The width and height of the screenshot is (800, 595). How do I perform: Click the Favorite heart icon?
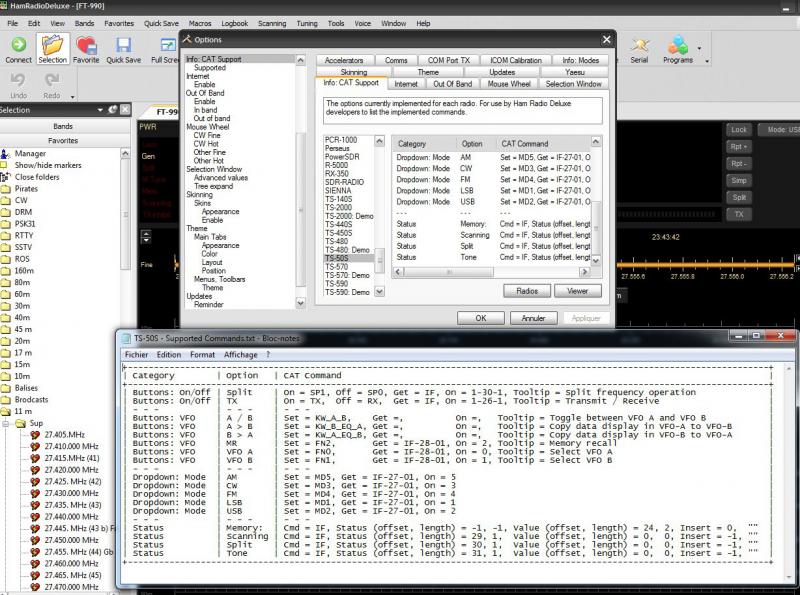pos(86,45)
